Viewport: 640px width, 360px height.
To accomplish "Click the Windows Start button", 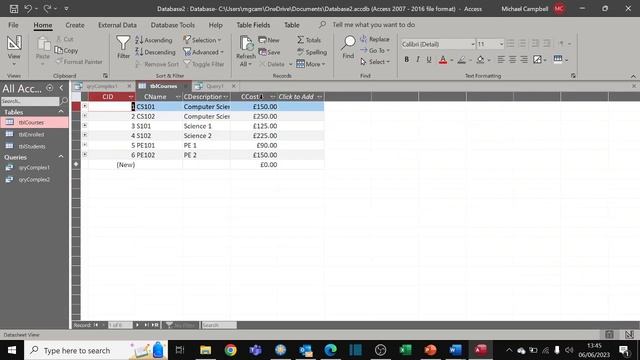I will click(12, 350).
